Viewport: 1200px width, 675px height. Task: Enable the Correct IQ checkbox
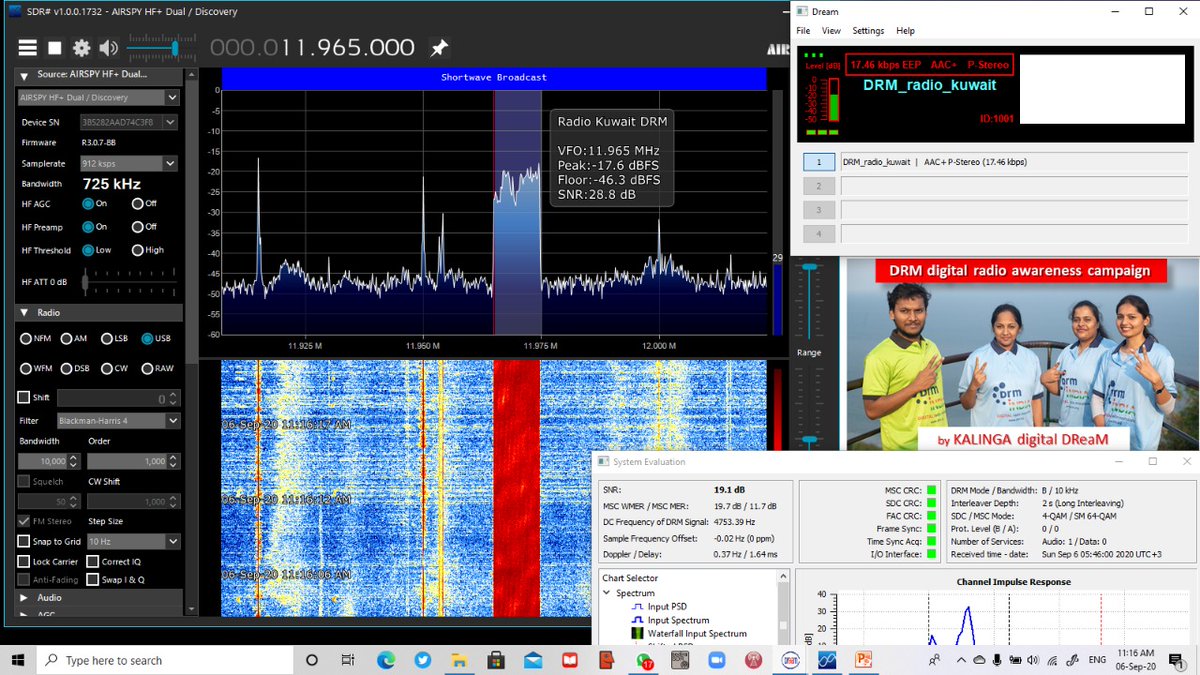(92, 561)
